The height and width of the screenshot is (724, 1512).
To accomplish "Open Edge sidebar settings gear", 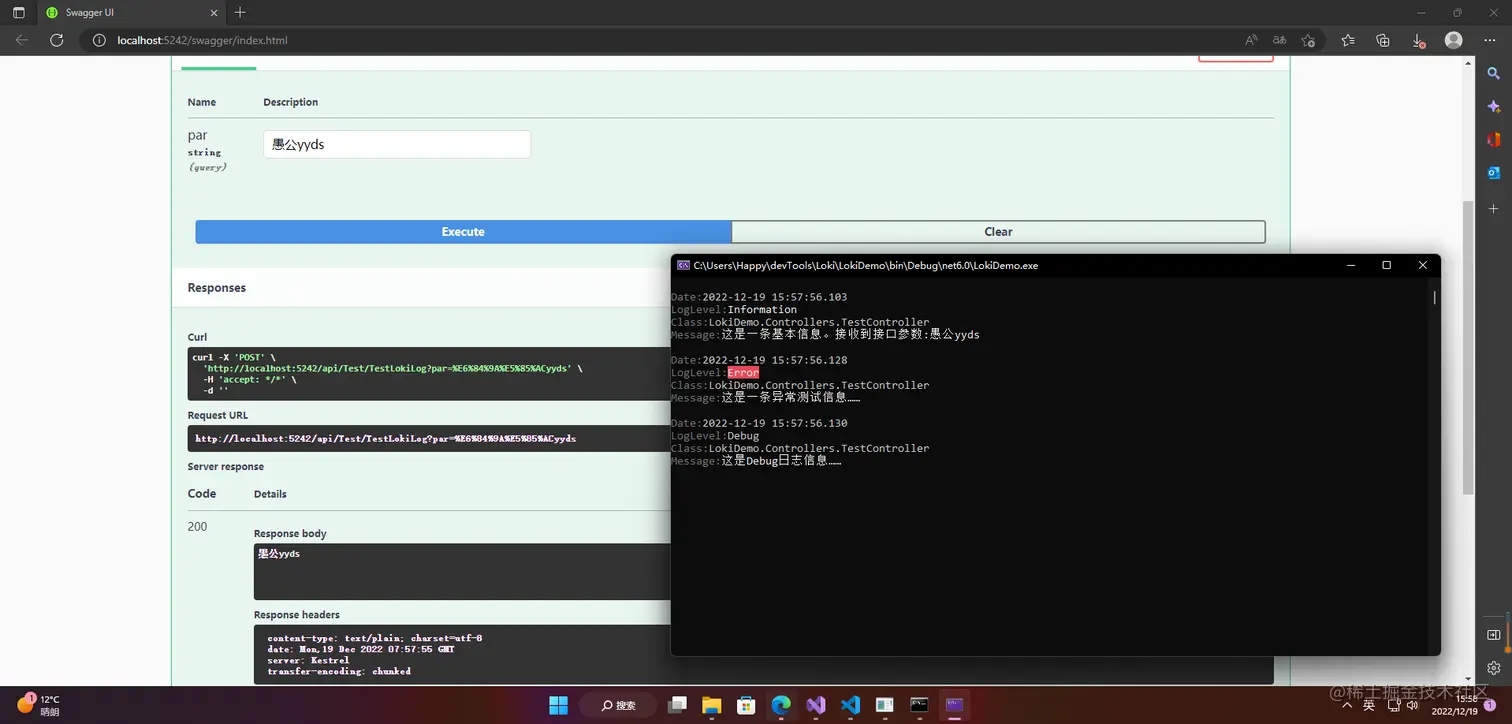I will tap(1494, 667).
